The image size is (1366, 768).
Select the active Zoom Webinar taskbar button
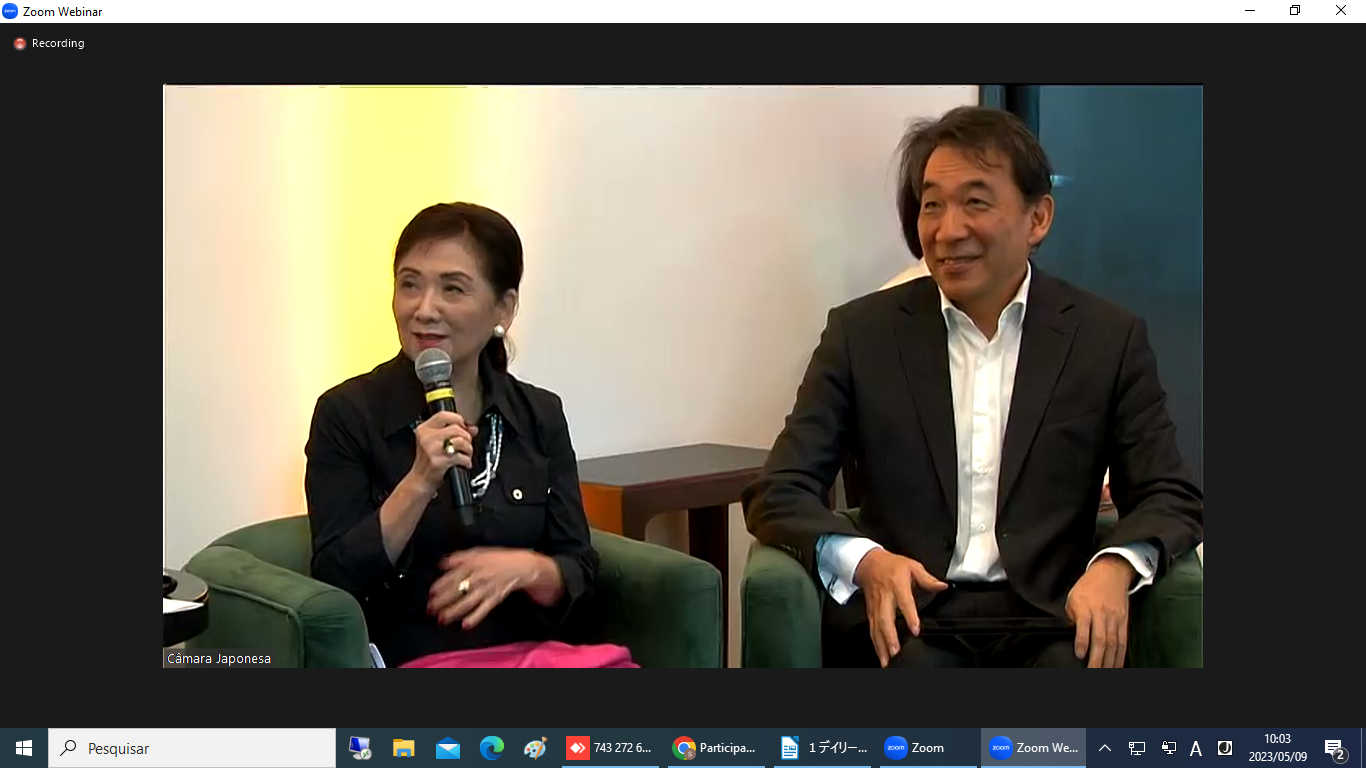pos(1033,748)
